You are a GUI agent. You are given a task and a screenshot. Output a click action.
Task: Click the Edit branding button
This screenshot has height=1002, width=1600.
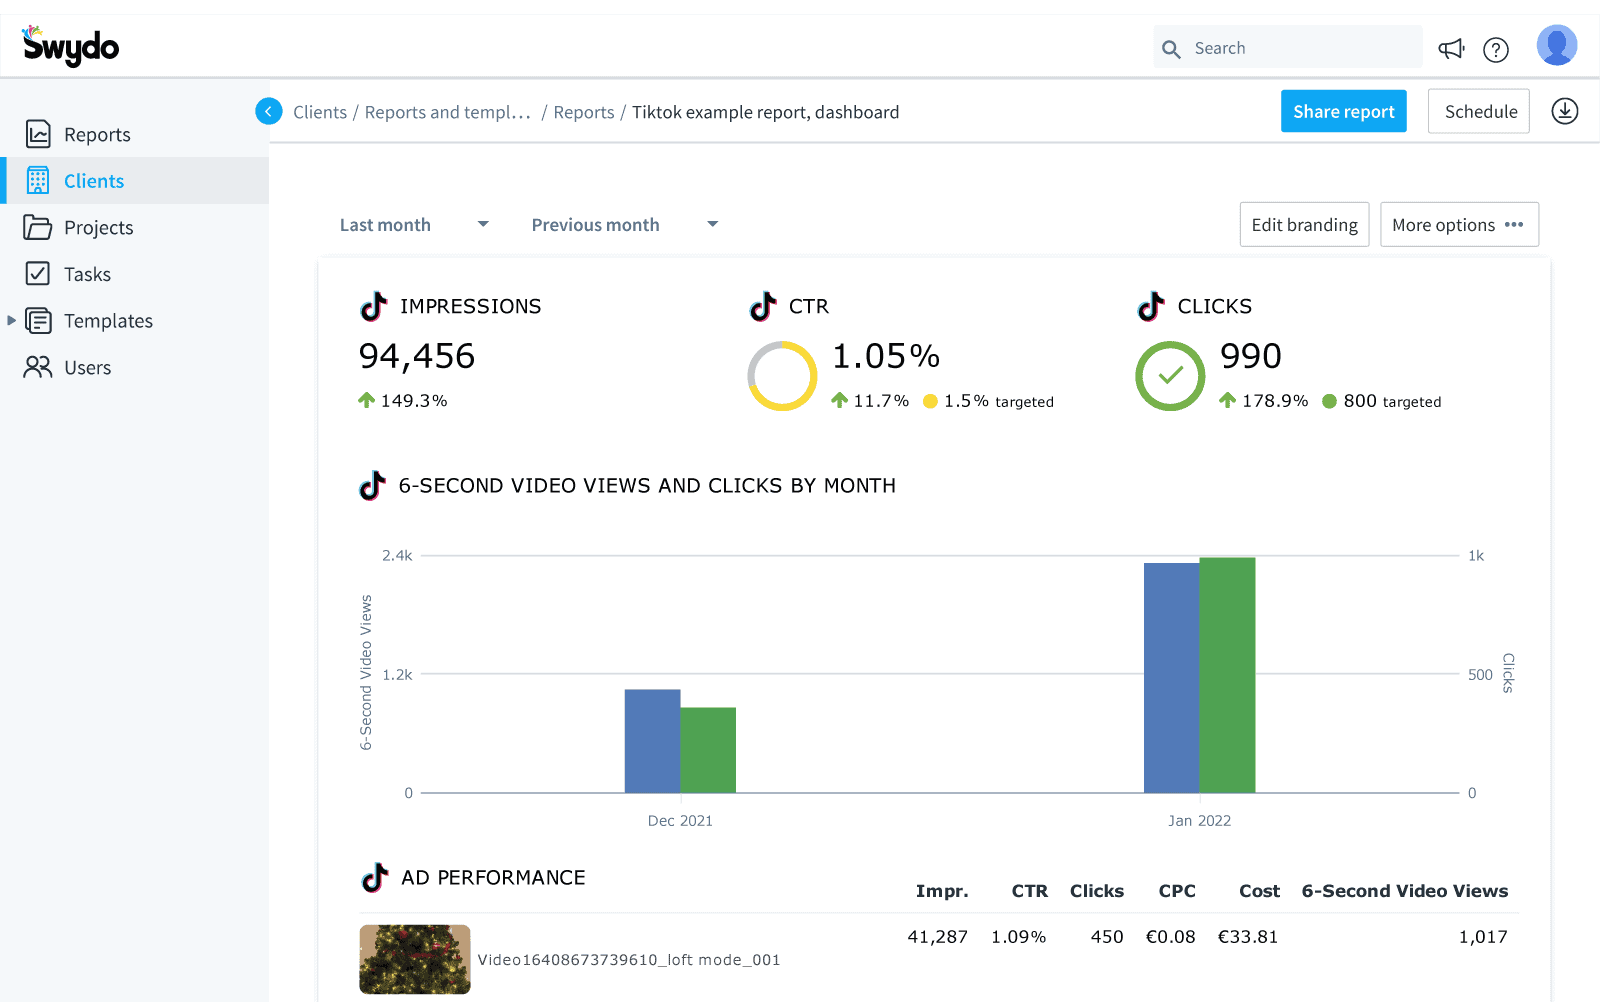(1304, 224)
